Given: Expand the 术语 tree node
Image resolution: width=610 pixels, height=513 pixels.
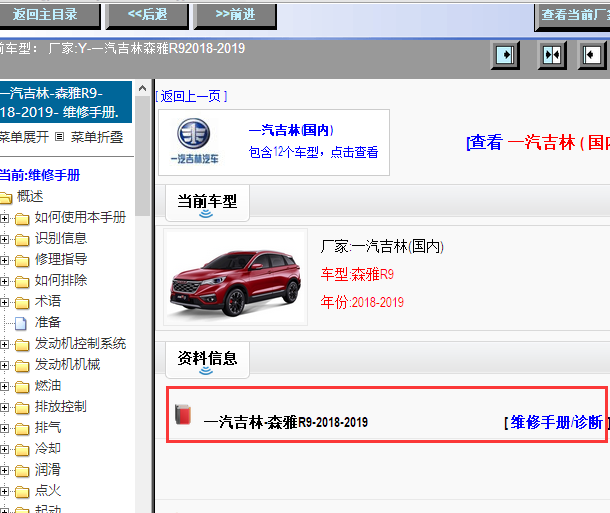Looking at the screenshot, I should coord(4,302).
